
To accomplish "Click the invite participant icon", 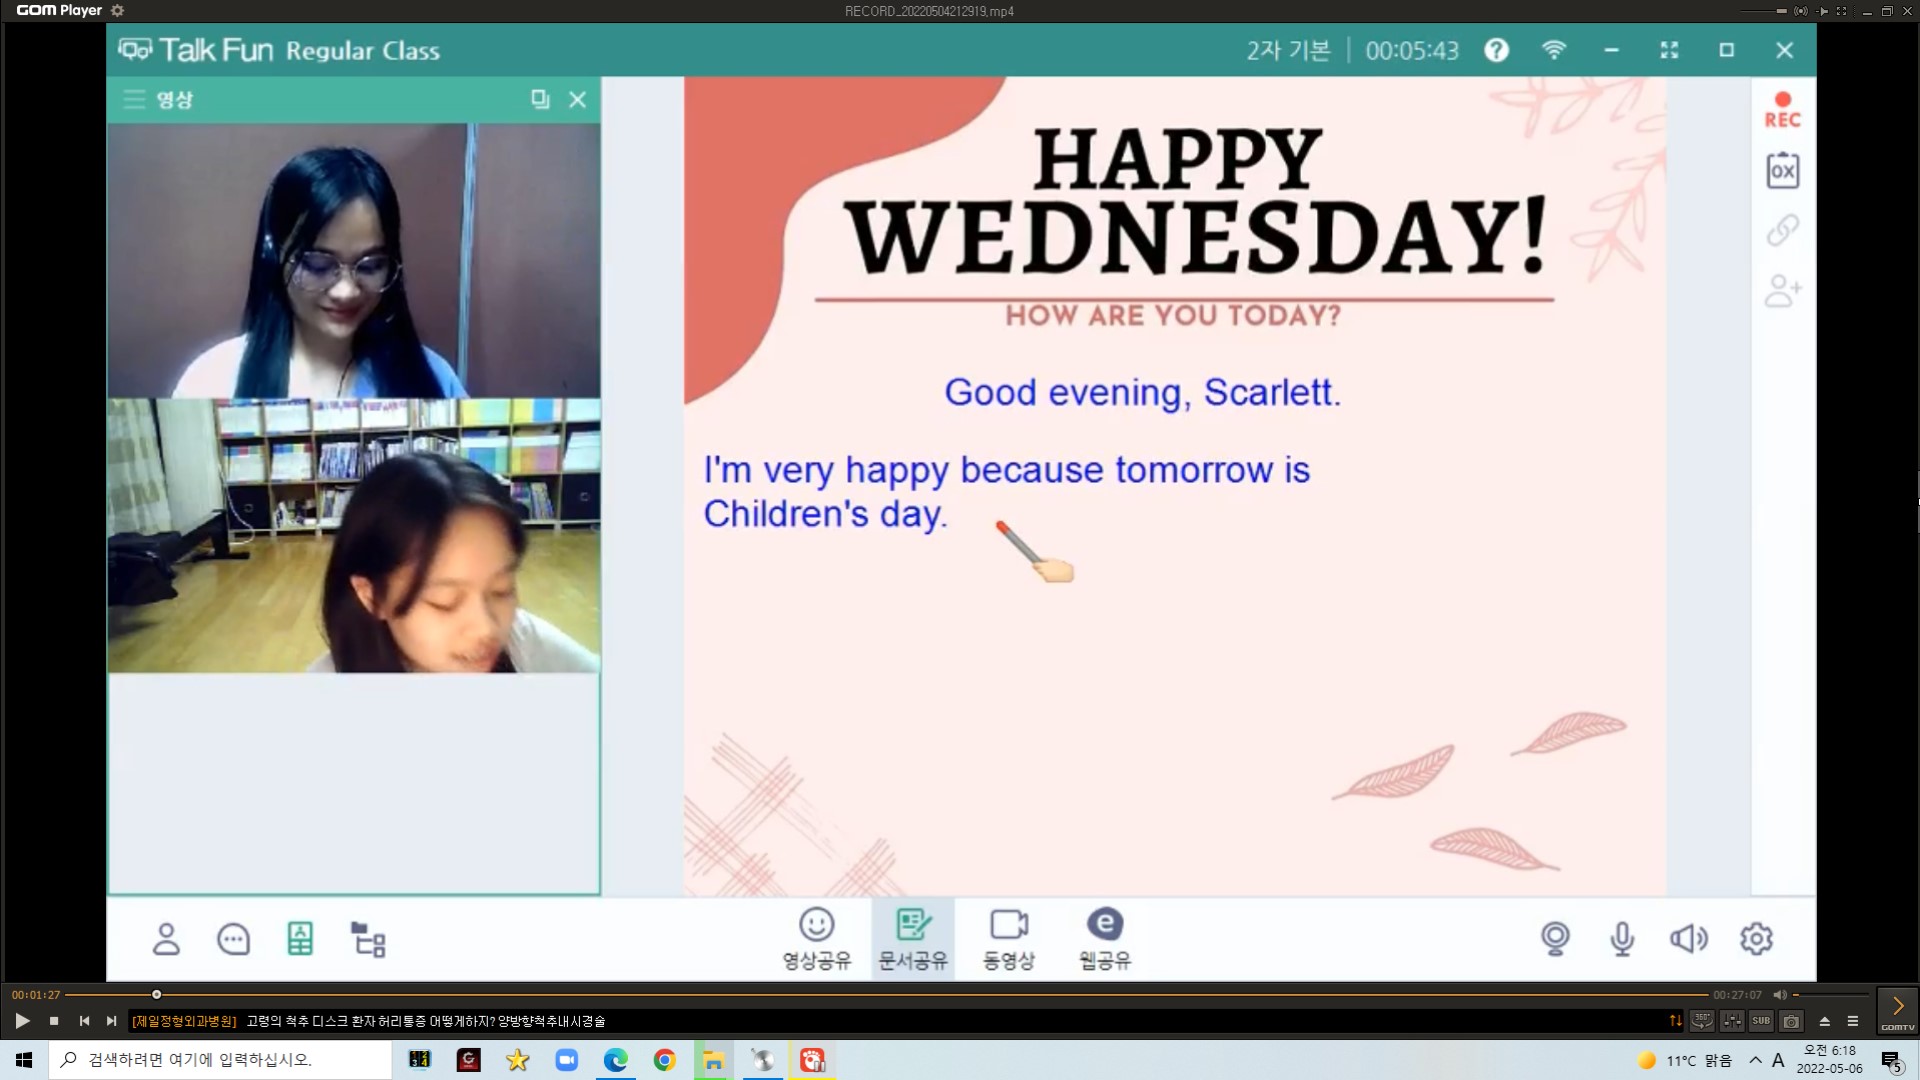I will [1782, 291].
